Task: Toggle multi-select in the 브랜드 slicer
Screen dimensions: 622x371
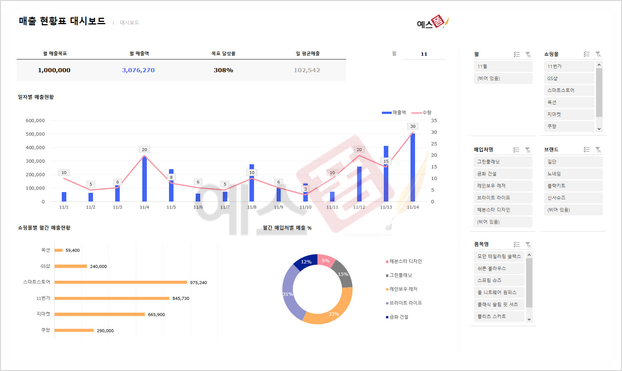Action: tap(586, 150)
